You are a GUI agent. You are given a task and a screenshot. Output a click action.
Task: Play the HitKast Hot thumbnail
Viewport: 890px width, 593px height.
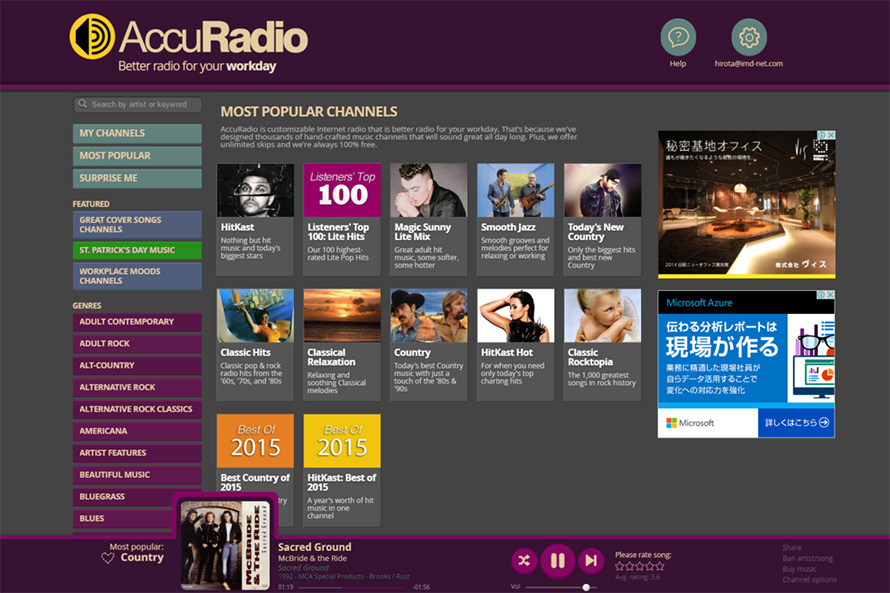[515, 316]
